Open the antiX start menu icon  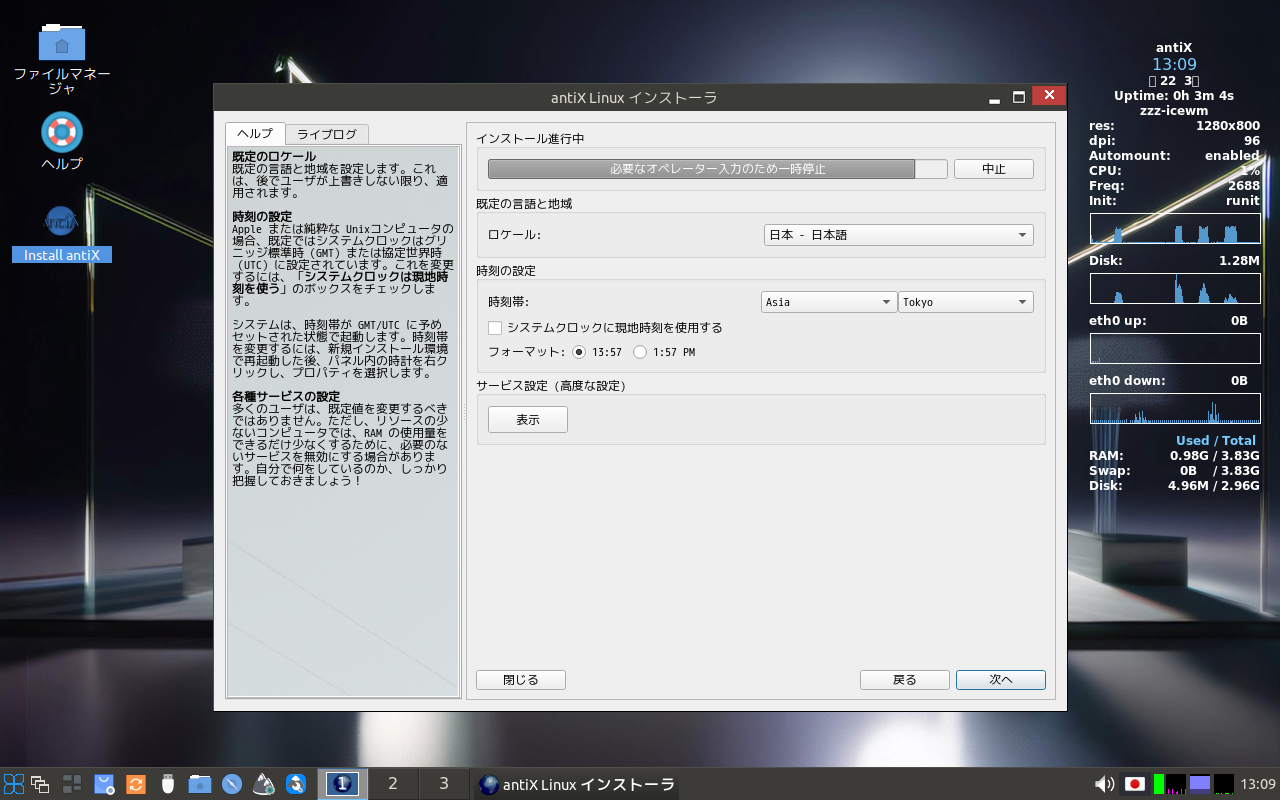click(x=14, y=784)
